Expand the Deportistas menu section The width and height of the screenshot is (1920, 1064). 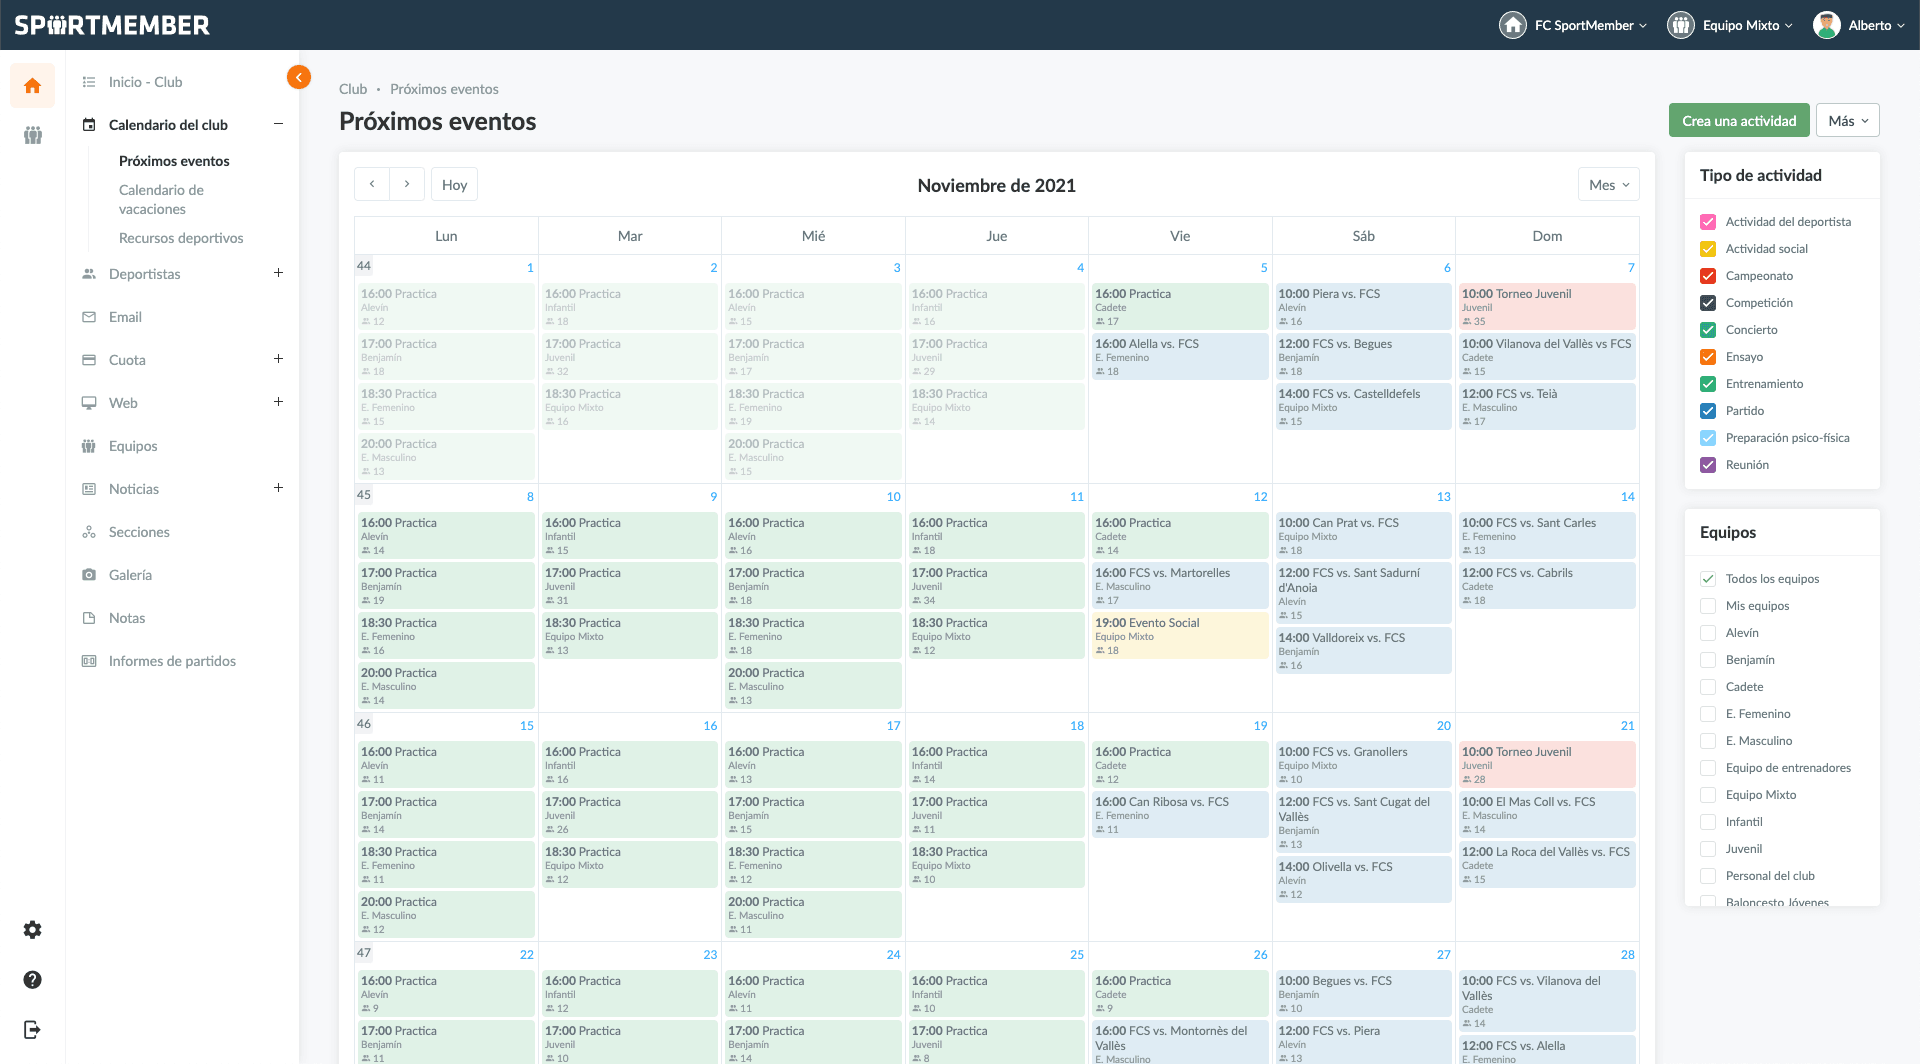[278, 273]
